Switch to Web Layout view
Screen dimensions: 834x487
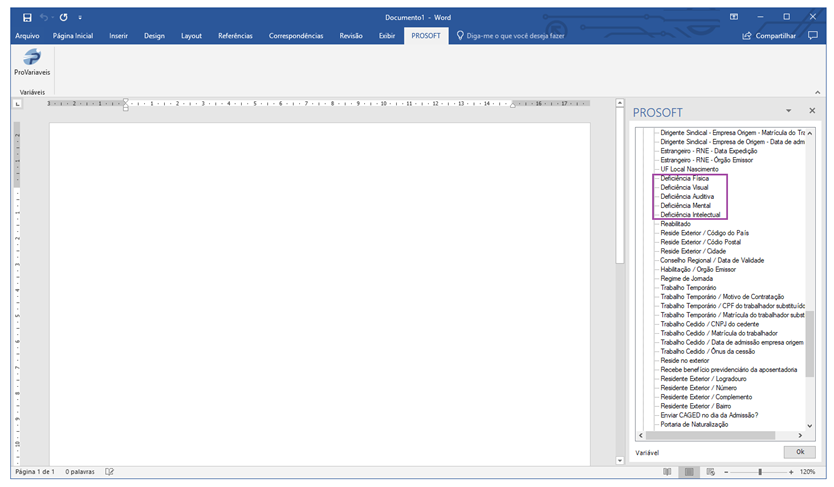(x=711, y=472)
